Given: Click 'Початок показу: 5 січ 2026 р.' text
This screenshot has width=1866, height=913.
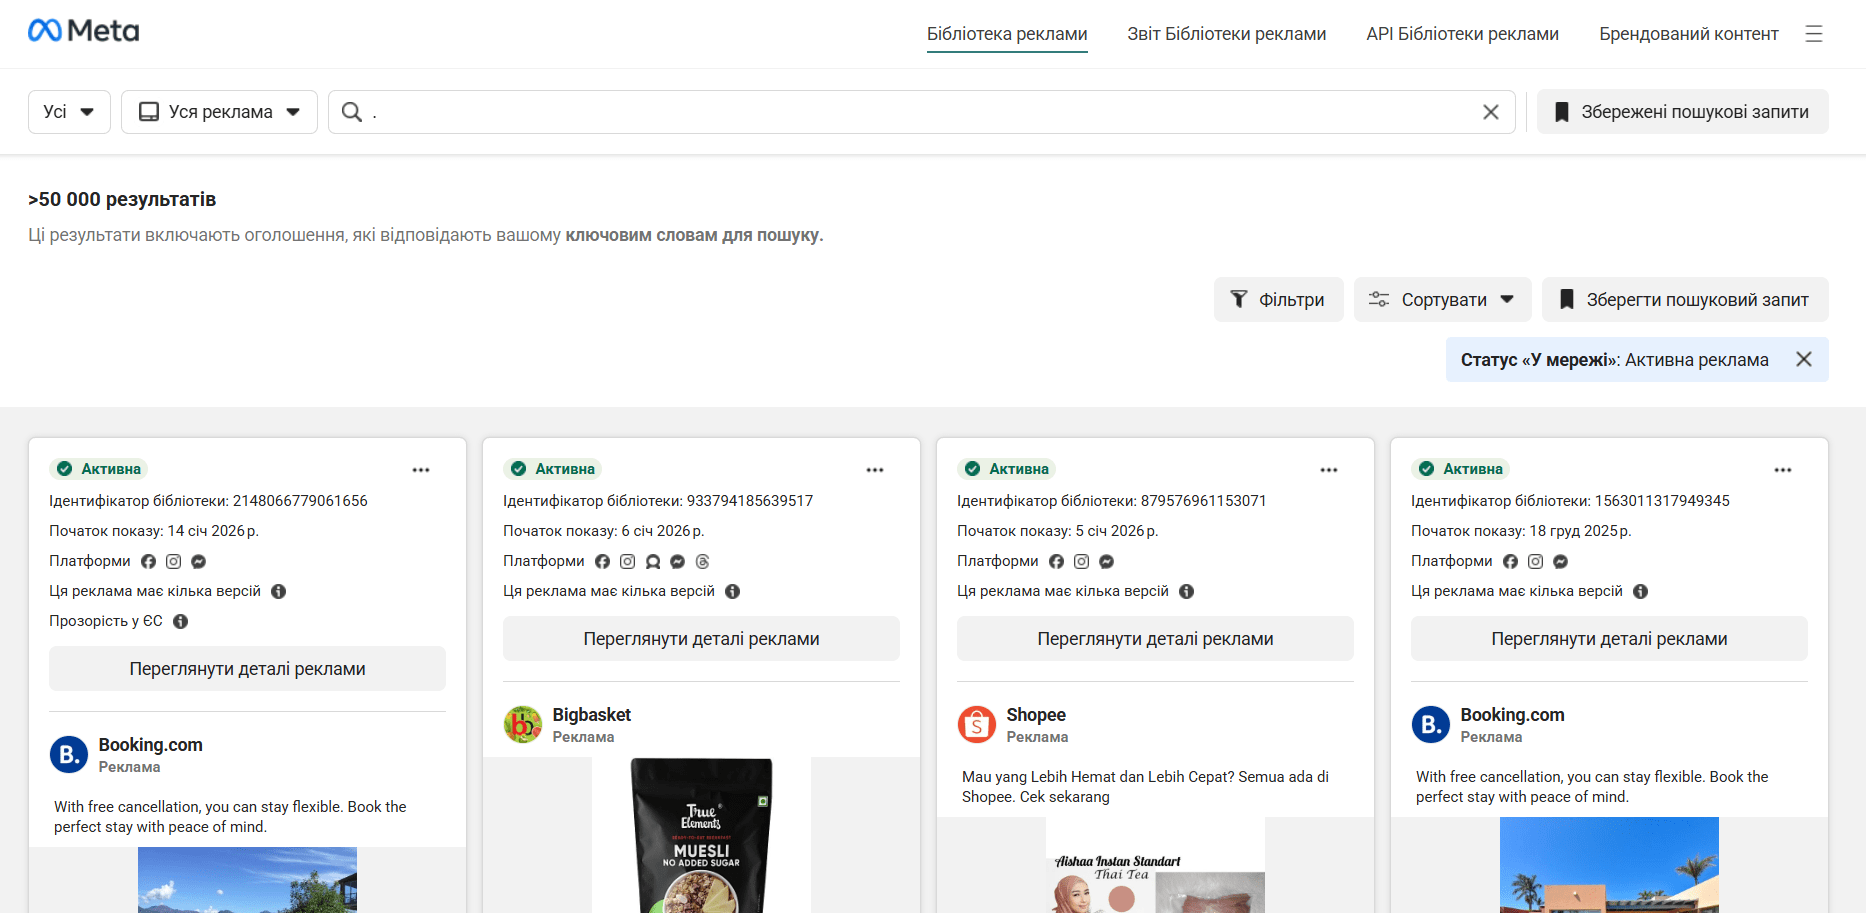Looking at the screenshot, I should point(1057,531).
